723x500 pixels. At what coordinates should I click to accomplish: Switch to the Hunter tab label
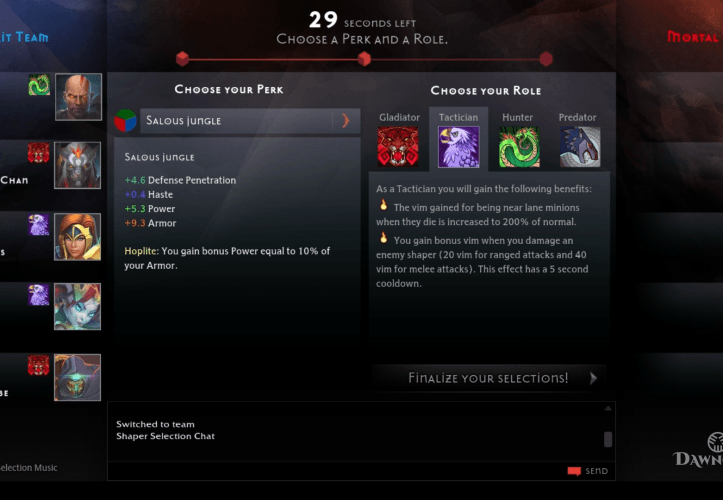click(x=517, y=117)
